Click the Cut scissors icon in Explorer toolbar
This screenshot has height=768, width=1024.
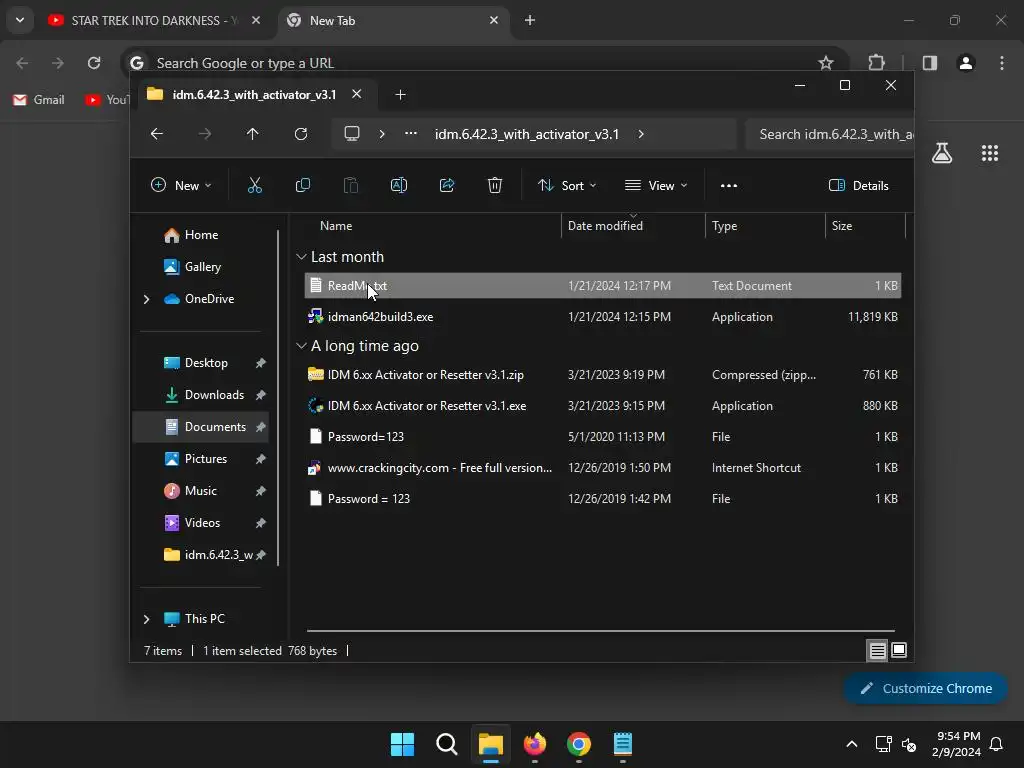pos(255,185)
